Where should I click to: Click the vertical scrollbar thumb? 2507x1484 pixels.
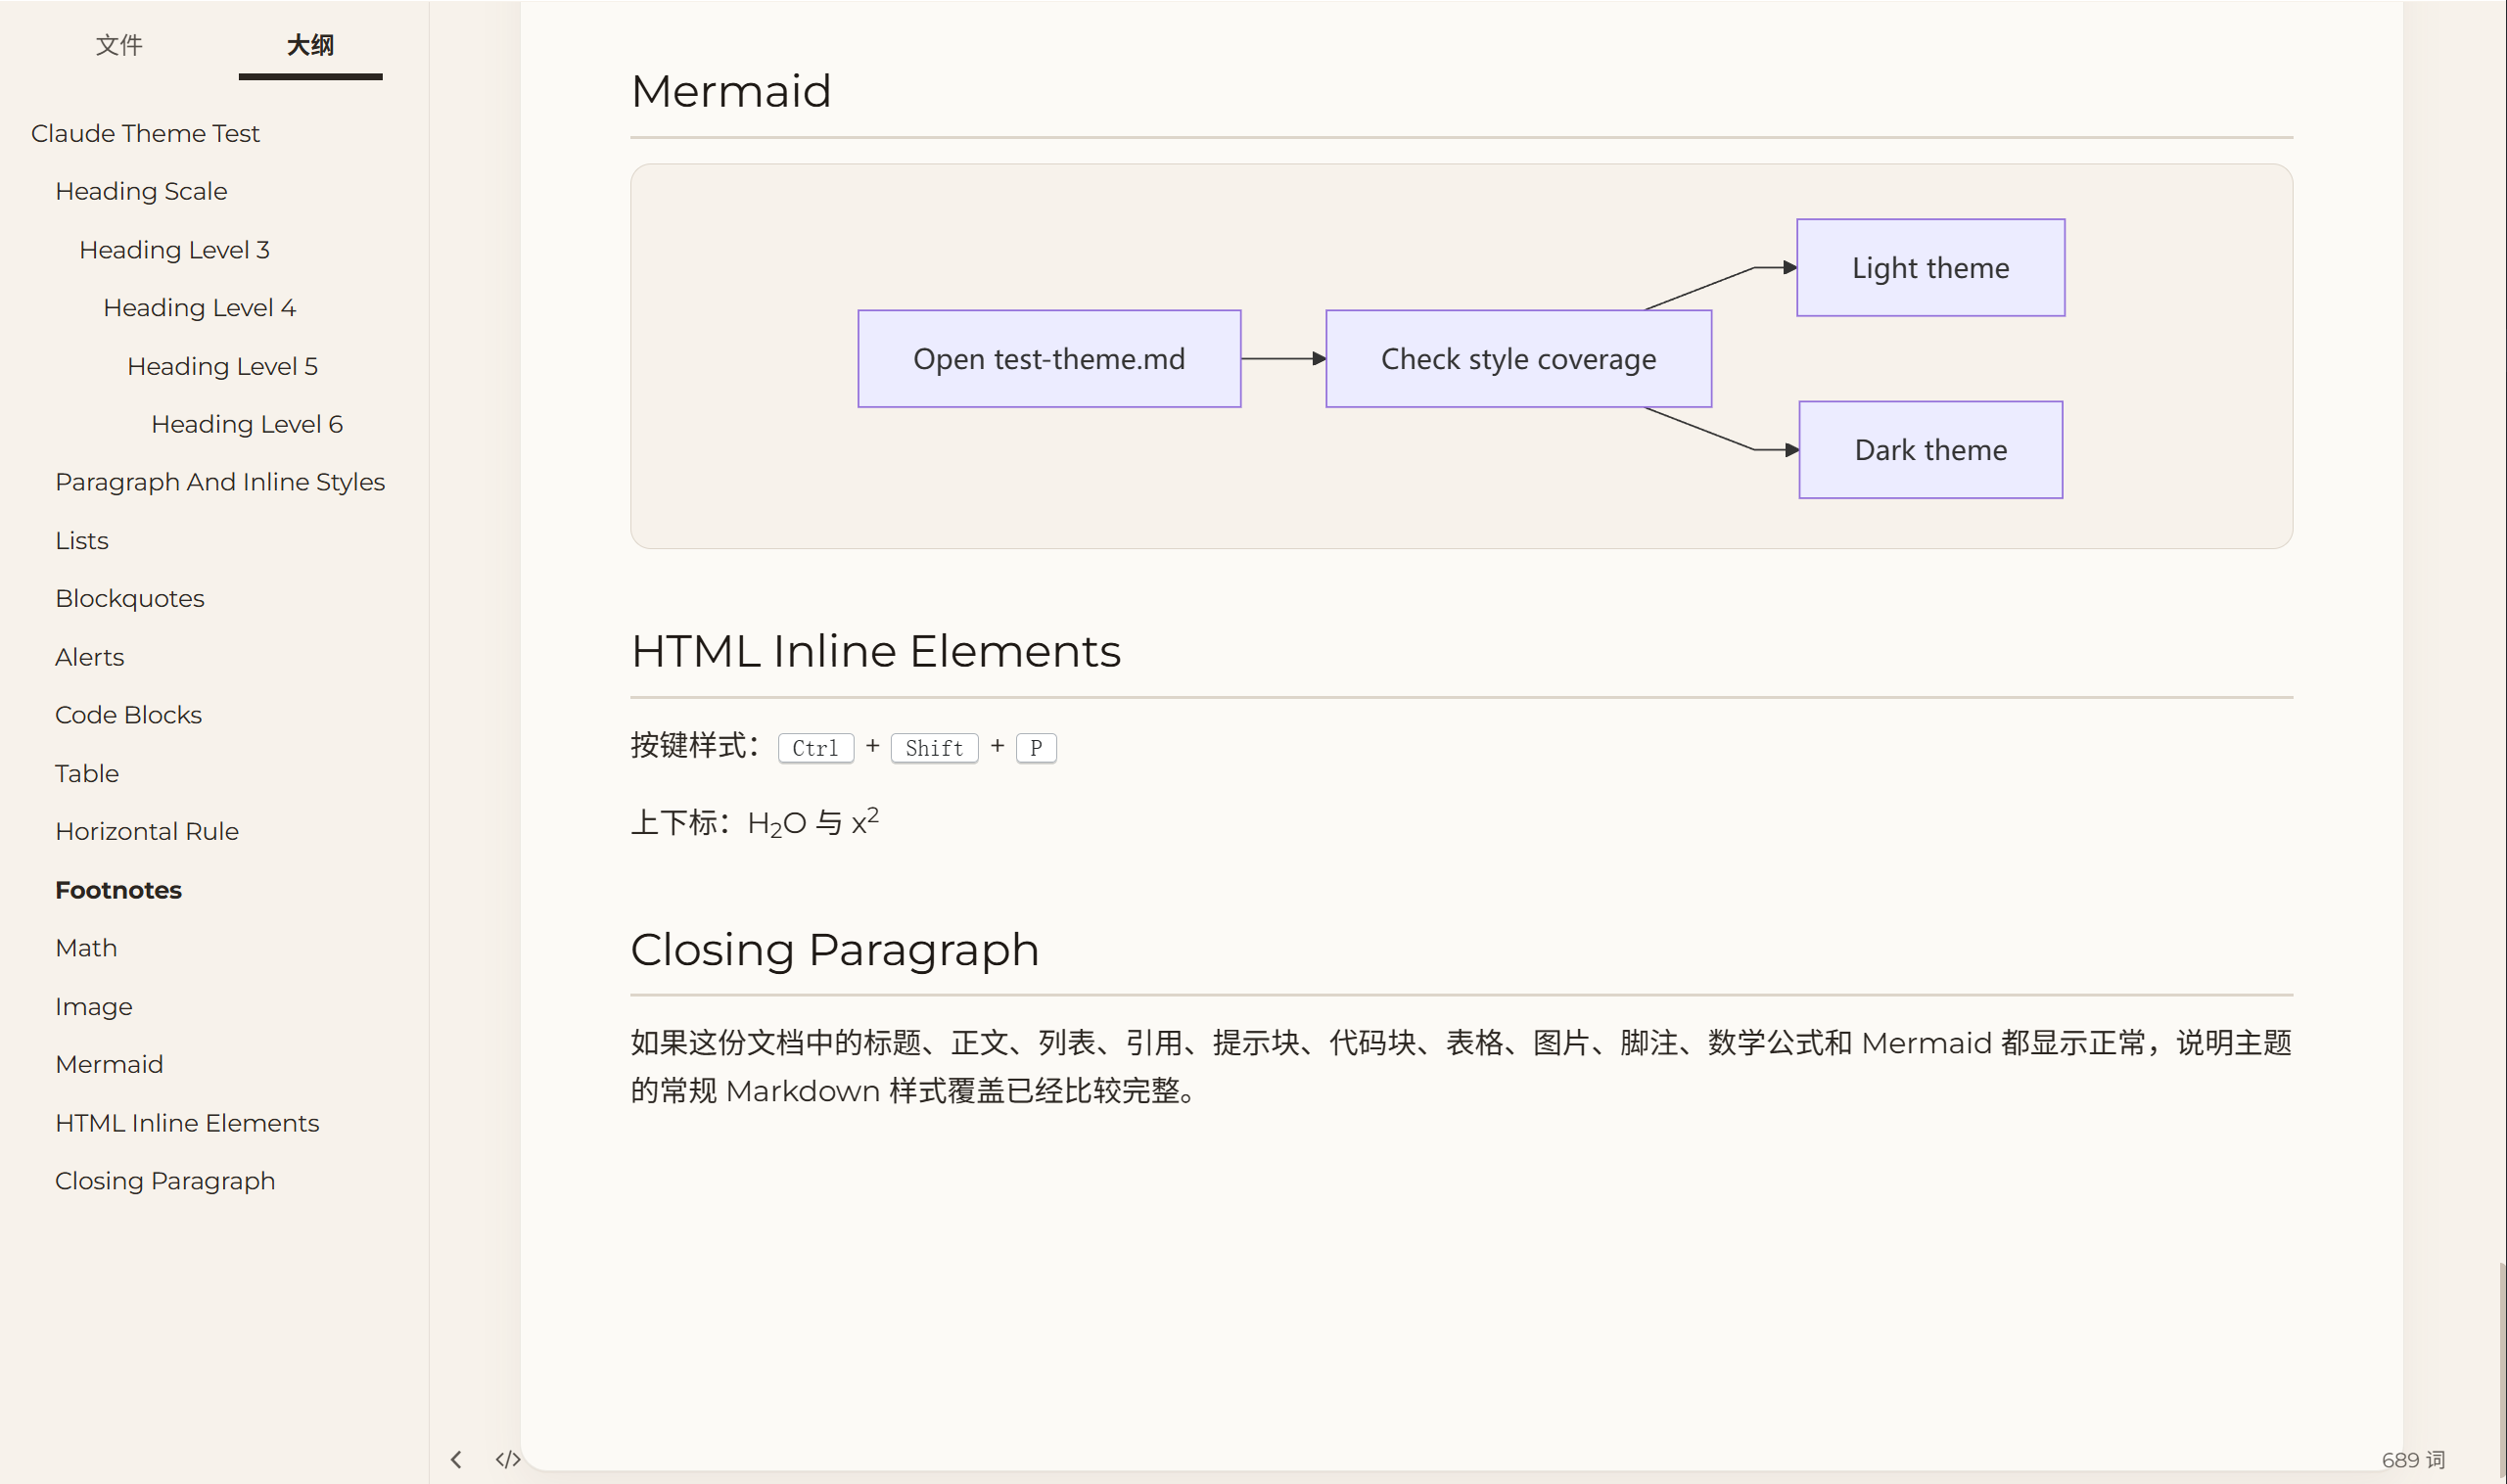coord(2501,1370)
